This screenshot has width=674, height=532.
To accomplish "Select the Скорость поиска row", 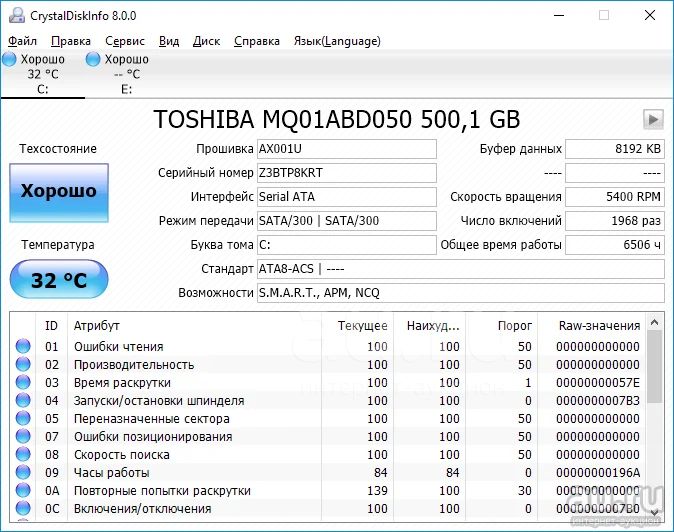I will (328, 455).
